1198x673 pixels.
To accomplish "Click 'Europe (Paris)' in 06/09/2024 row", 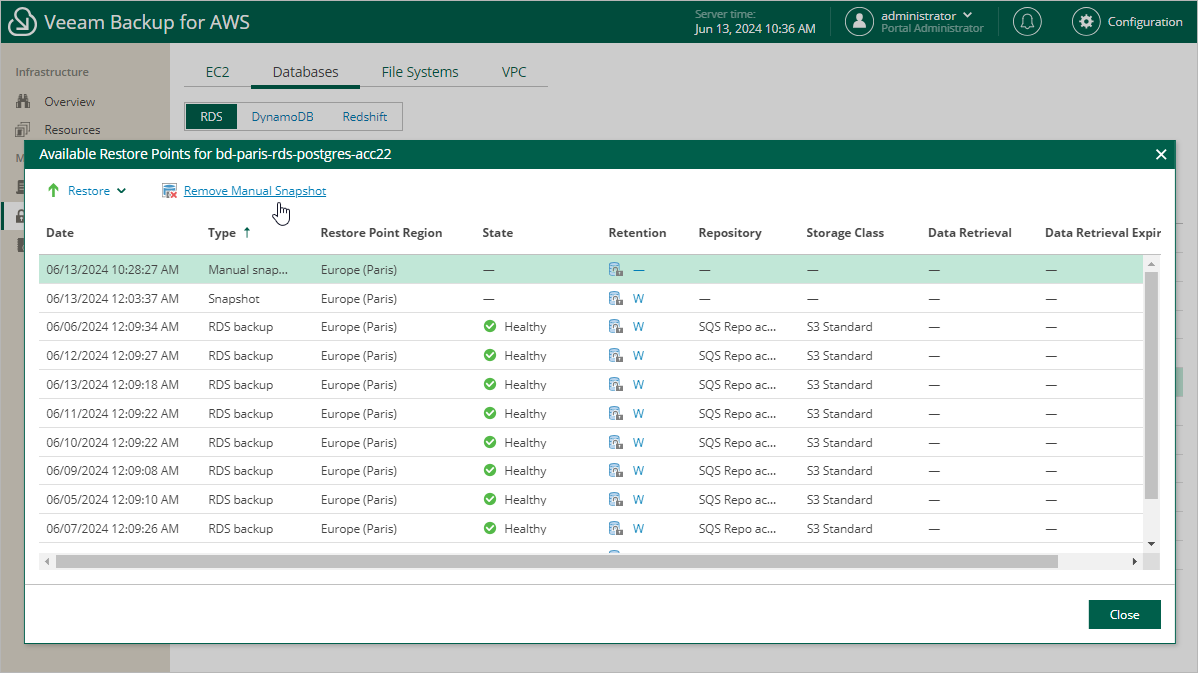I will 358,471.
